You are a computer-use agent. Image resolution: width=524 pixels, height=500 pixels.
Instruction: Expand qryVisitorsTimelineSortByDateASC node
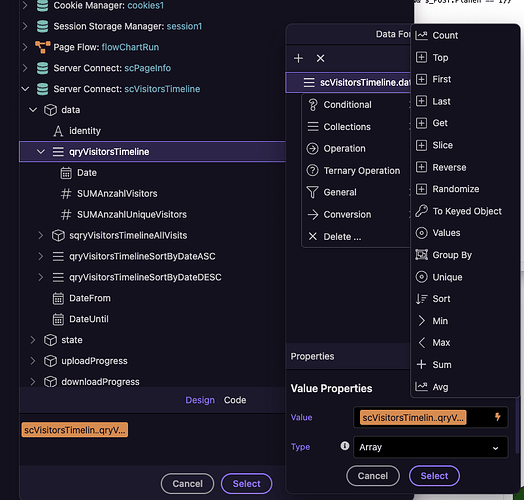41,256
